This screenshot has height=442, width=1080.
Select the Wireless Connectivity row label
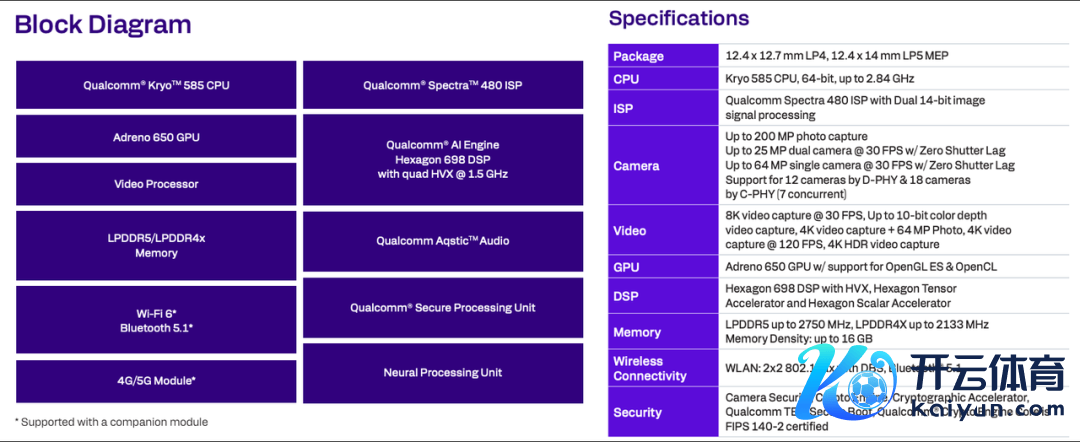click(x=650, y=368)
